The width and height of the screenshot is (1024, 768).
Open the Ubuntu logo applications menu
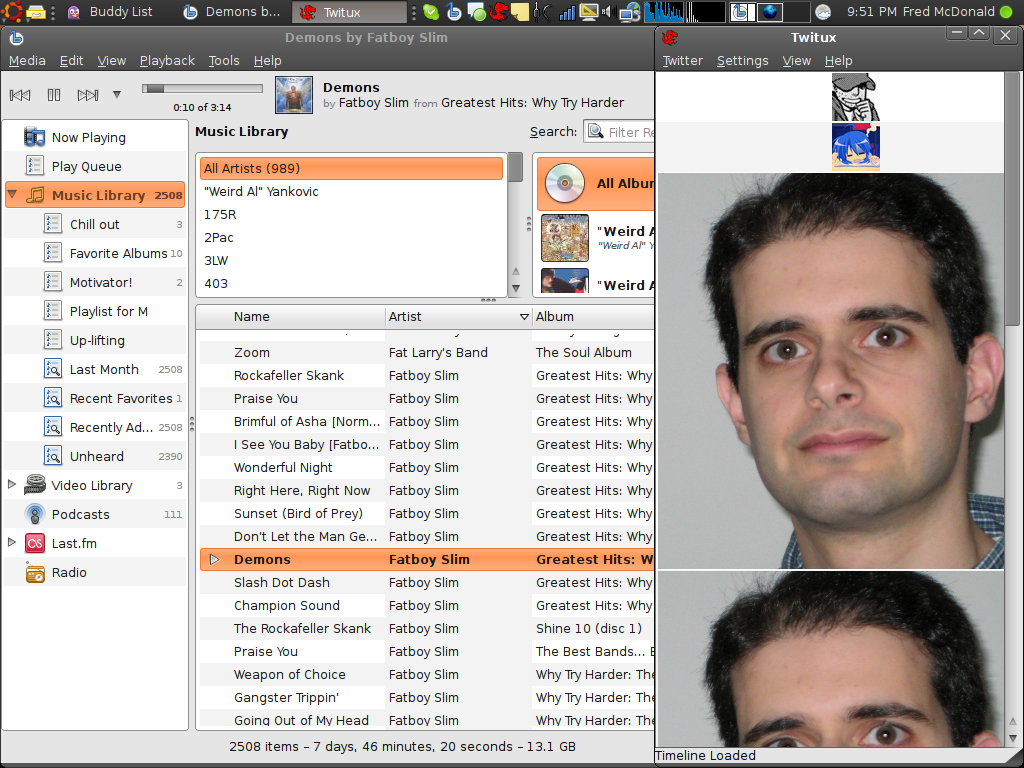(x=12, y=11)
